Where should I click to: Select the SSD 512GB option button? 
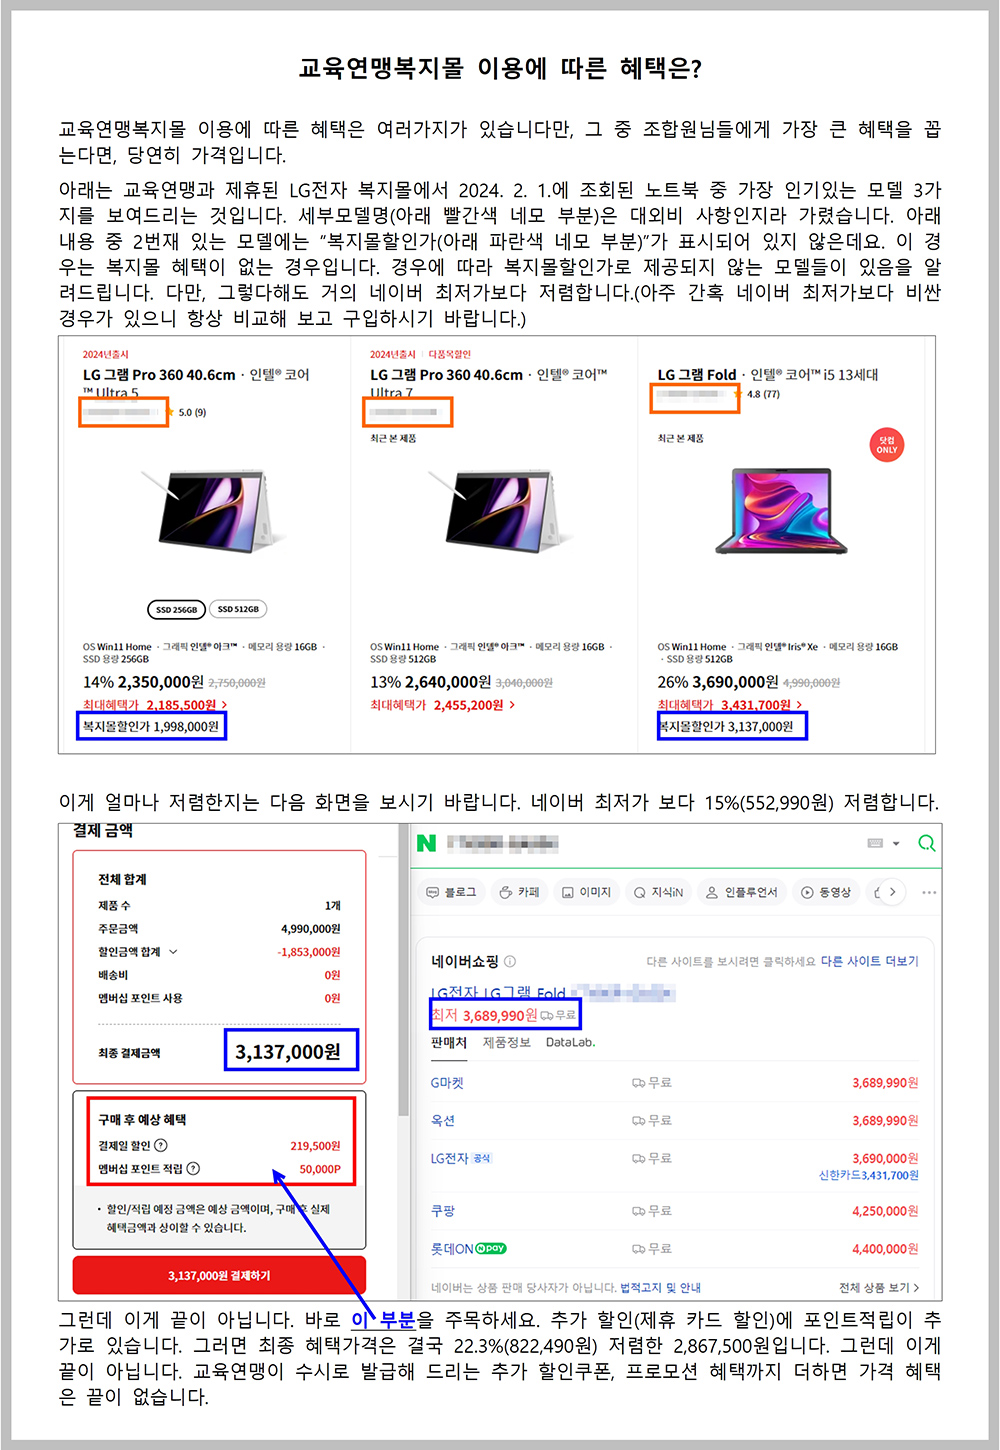pos(238,609)
